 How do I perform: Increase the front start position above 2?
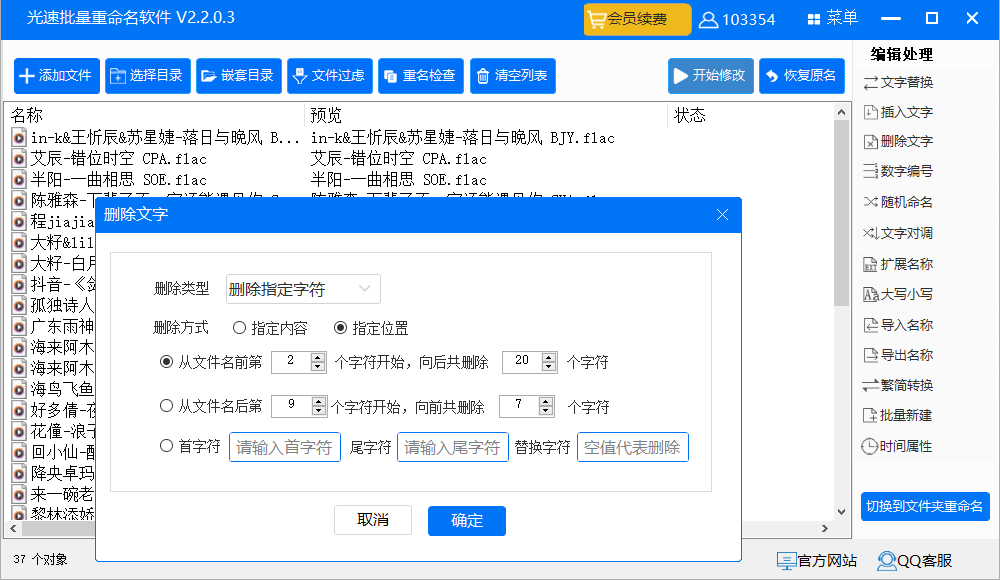coord(318,357)
